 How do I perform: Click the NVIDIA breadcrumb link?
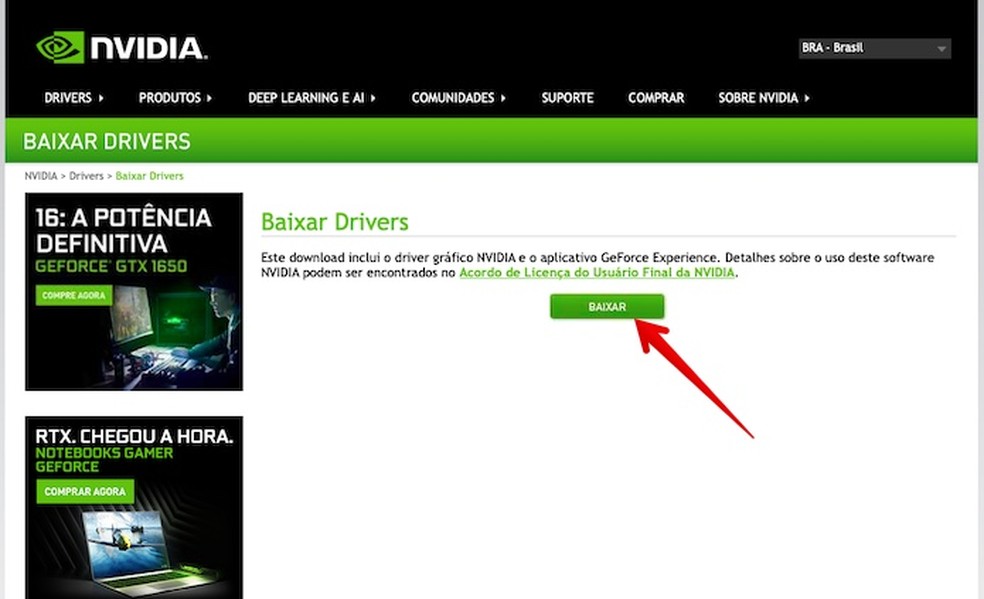pyautogui.click(x=41, y=176)
